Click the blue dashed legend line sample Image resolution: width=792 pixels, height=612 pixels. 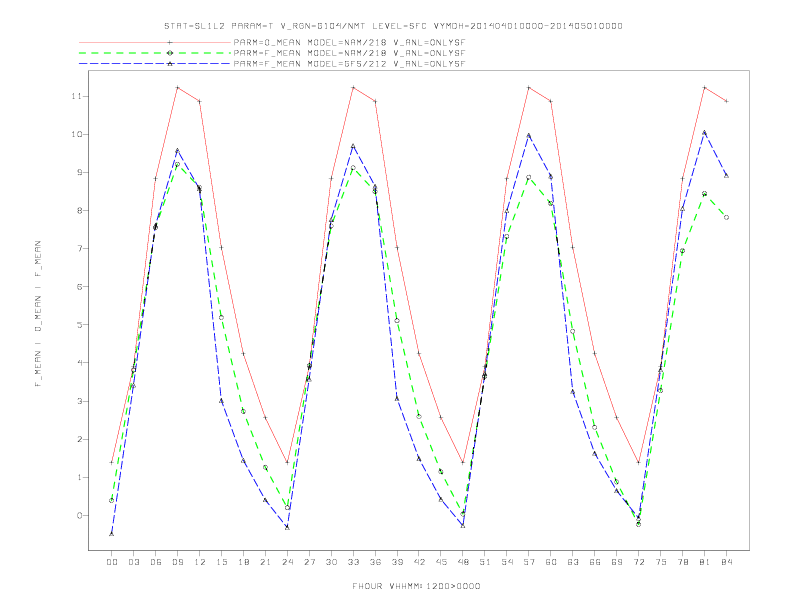[155, 64]
